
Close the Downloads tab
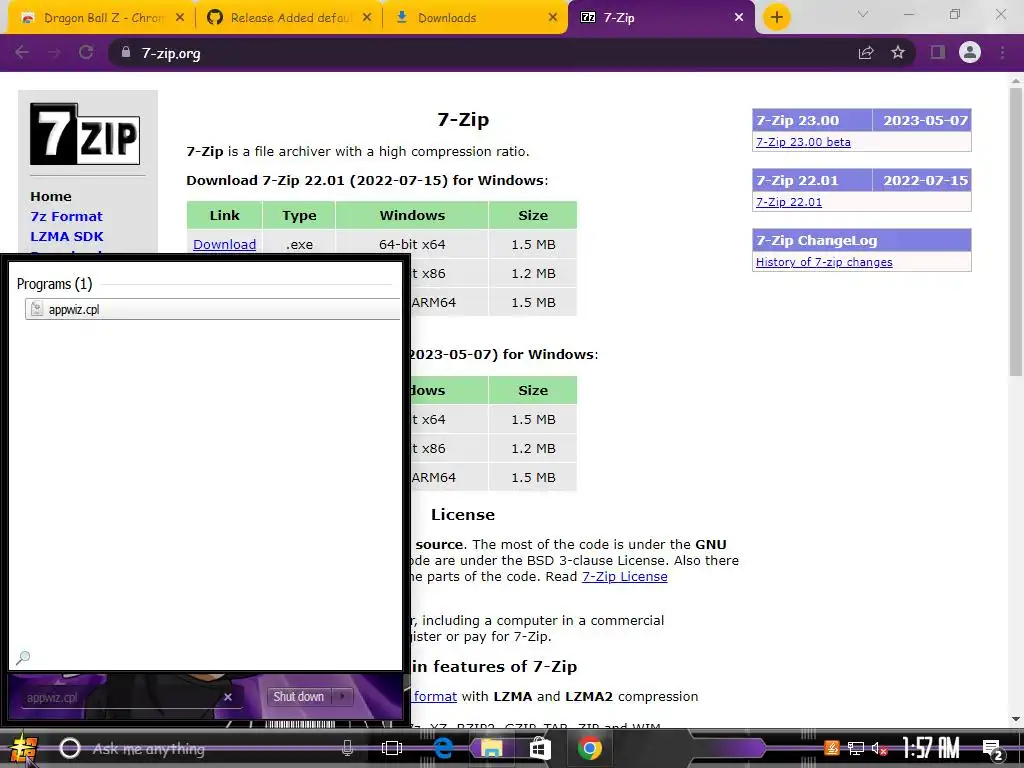pos(553,18)
